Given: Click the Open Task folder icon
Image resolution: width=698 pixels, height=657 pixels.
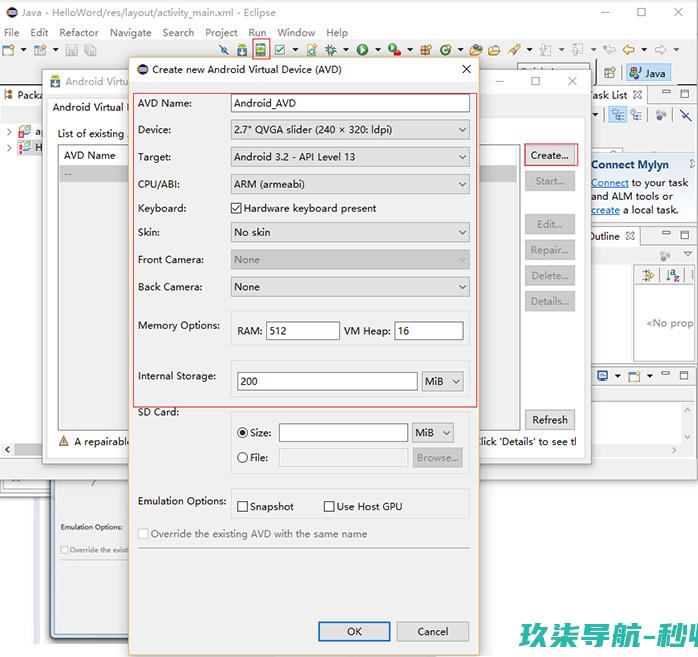Looking at the screenshot, I should [x=494, y=50].
